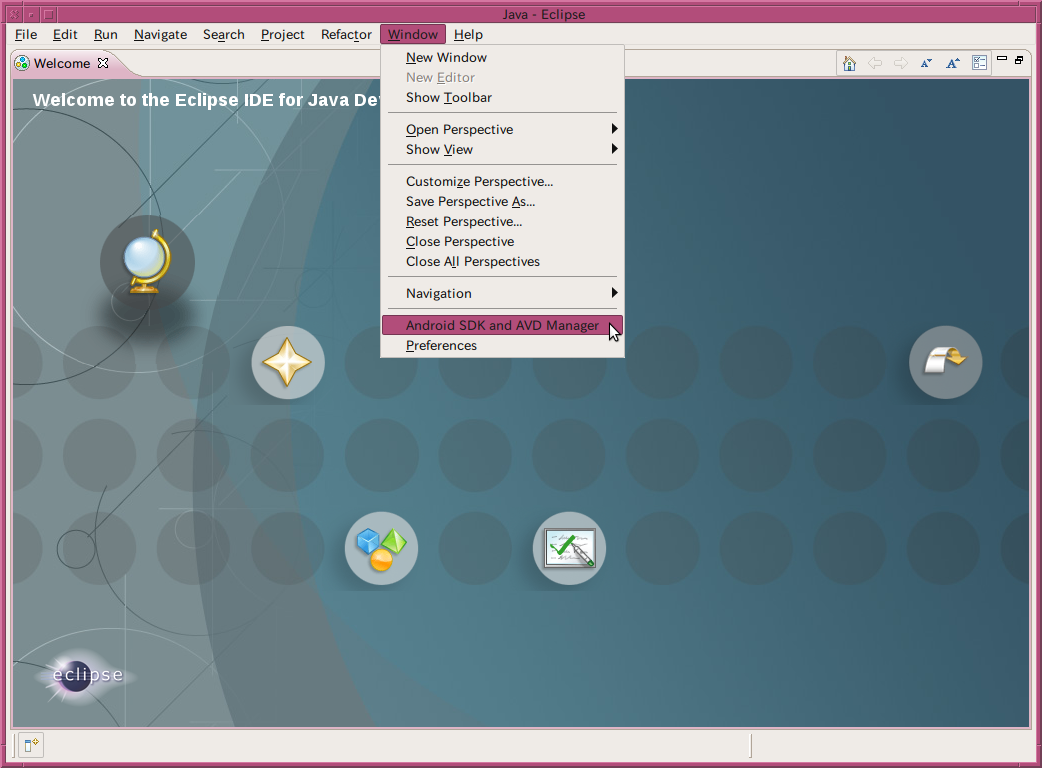Choose Reset Perspective... entry
Viewport: 1042px width, 768px height.
click(502, 221)
